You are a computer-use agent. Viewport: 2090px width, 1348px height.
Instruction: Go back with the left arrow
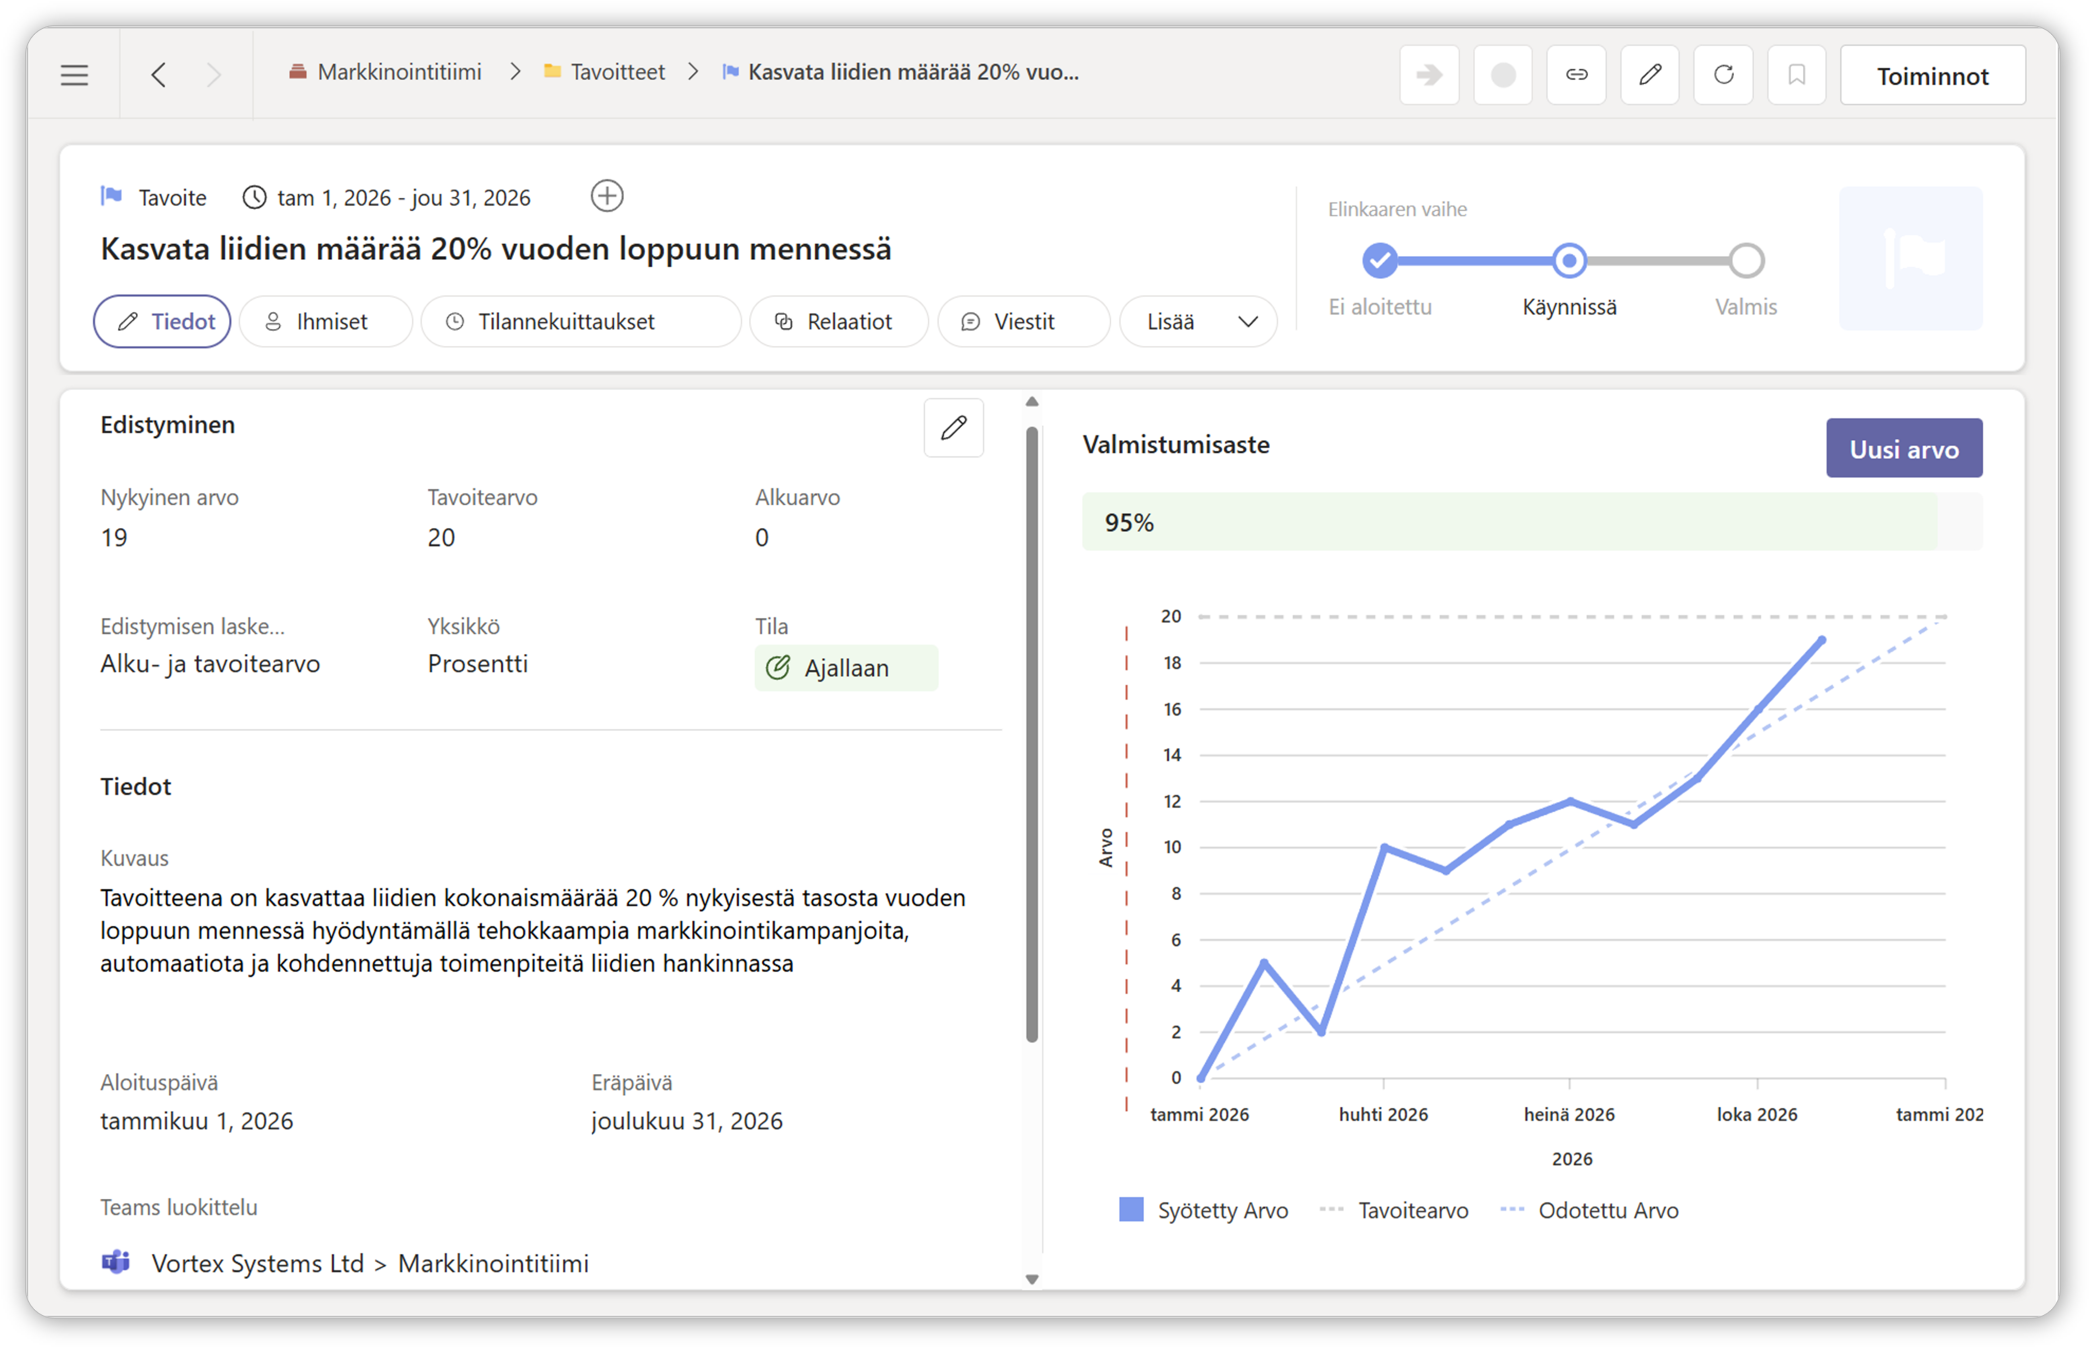tap(159, 75)
